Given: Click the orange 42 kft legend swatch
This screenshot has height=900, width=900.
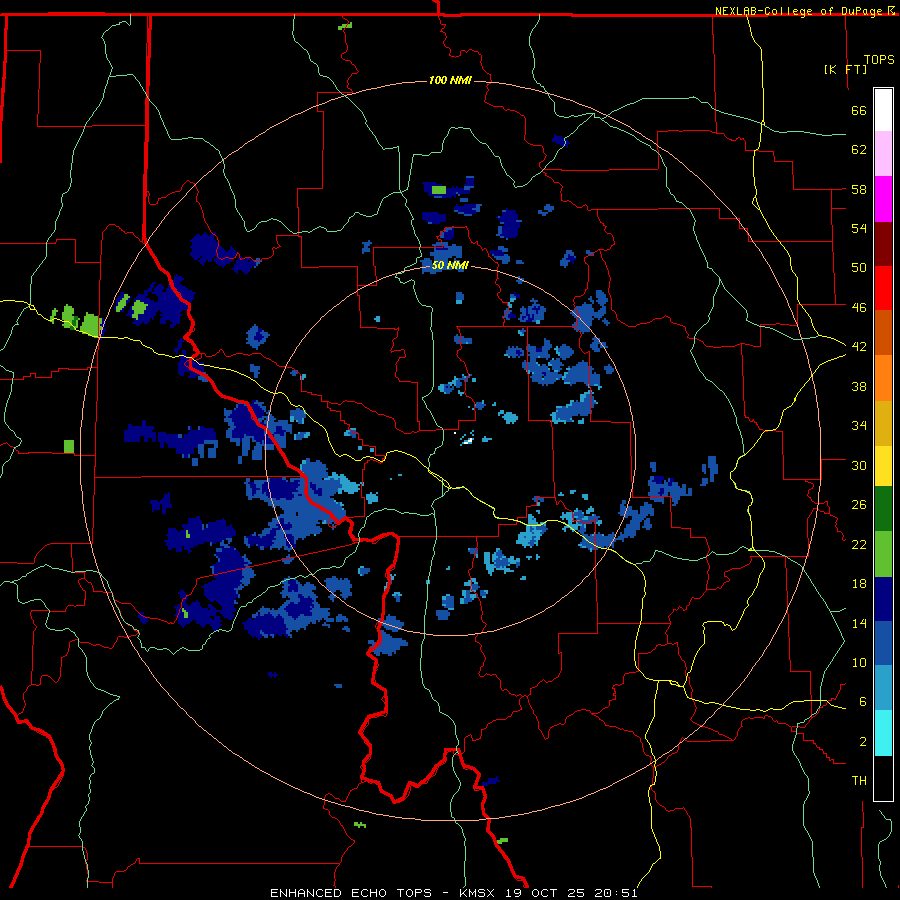Looking at the screenshot, I should click(883, 378).
